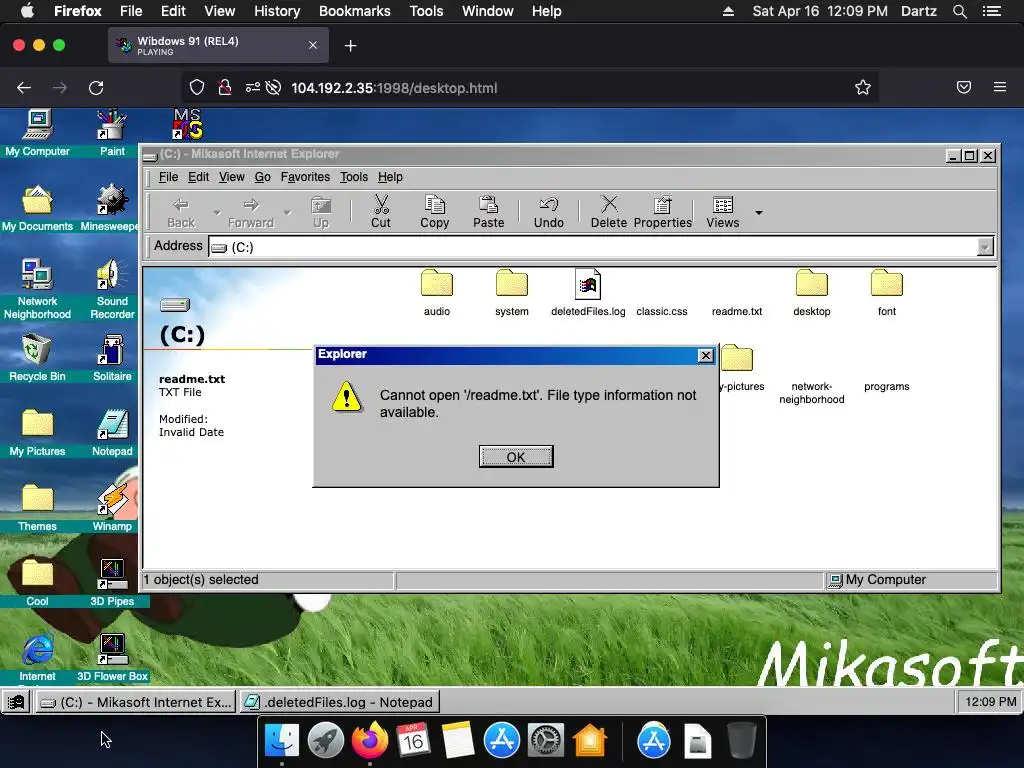This screenshot has height=768, width=1024.
Task: Open the Internet desktop icon
Action: [37, 658]
